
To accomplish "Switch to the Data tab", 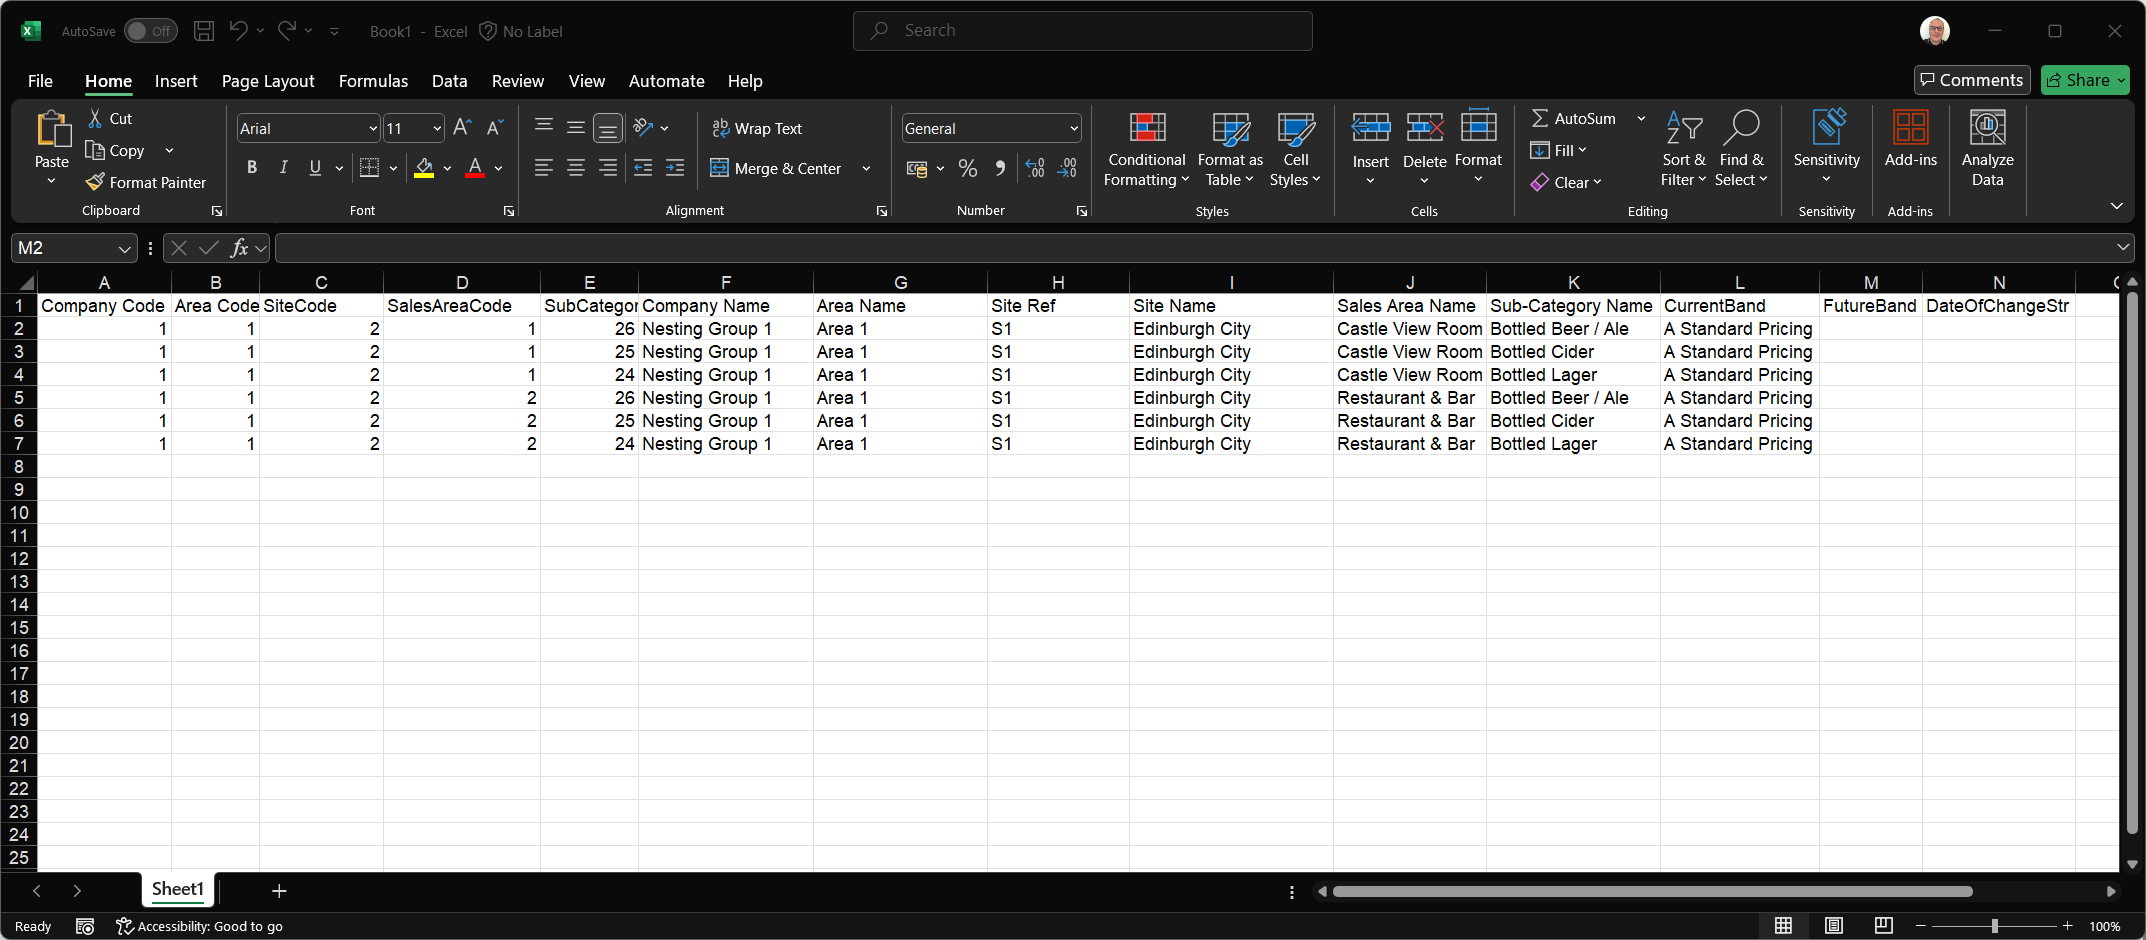I will [x=449, y=81].
